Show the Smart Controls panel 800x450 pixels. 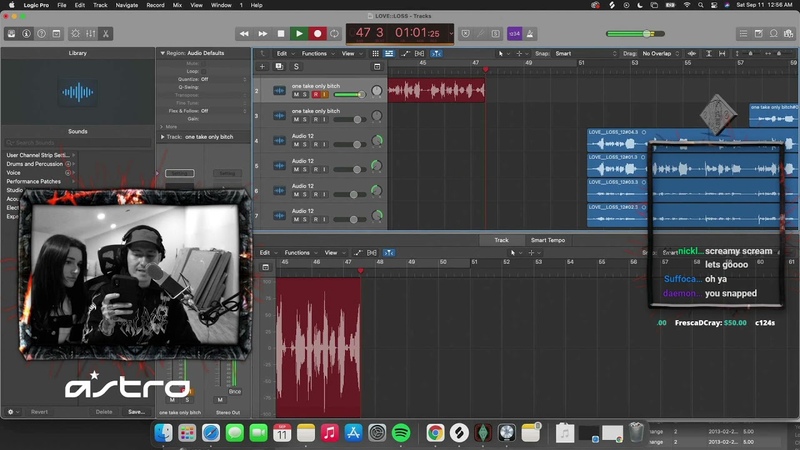coord(76,34)
